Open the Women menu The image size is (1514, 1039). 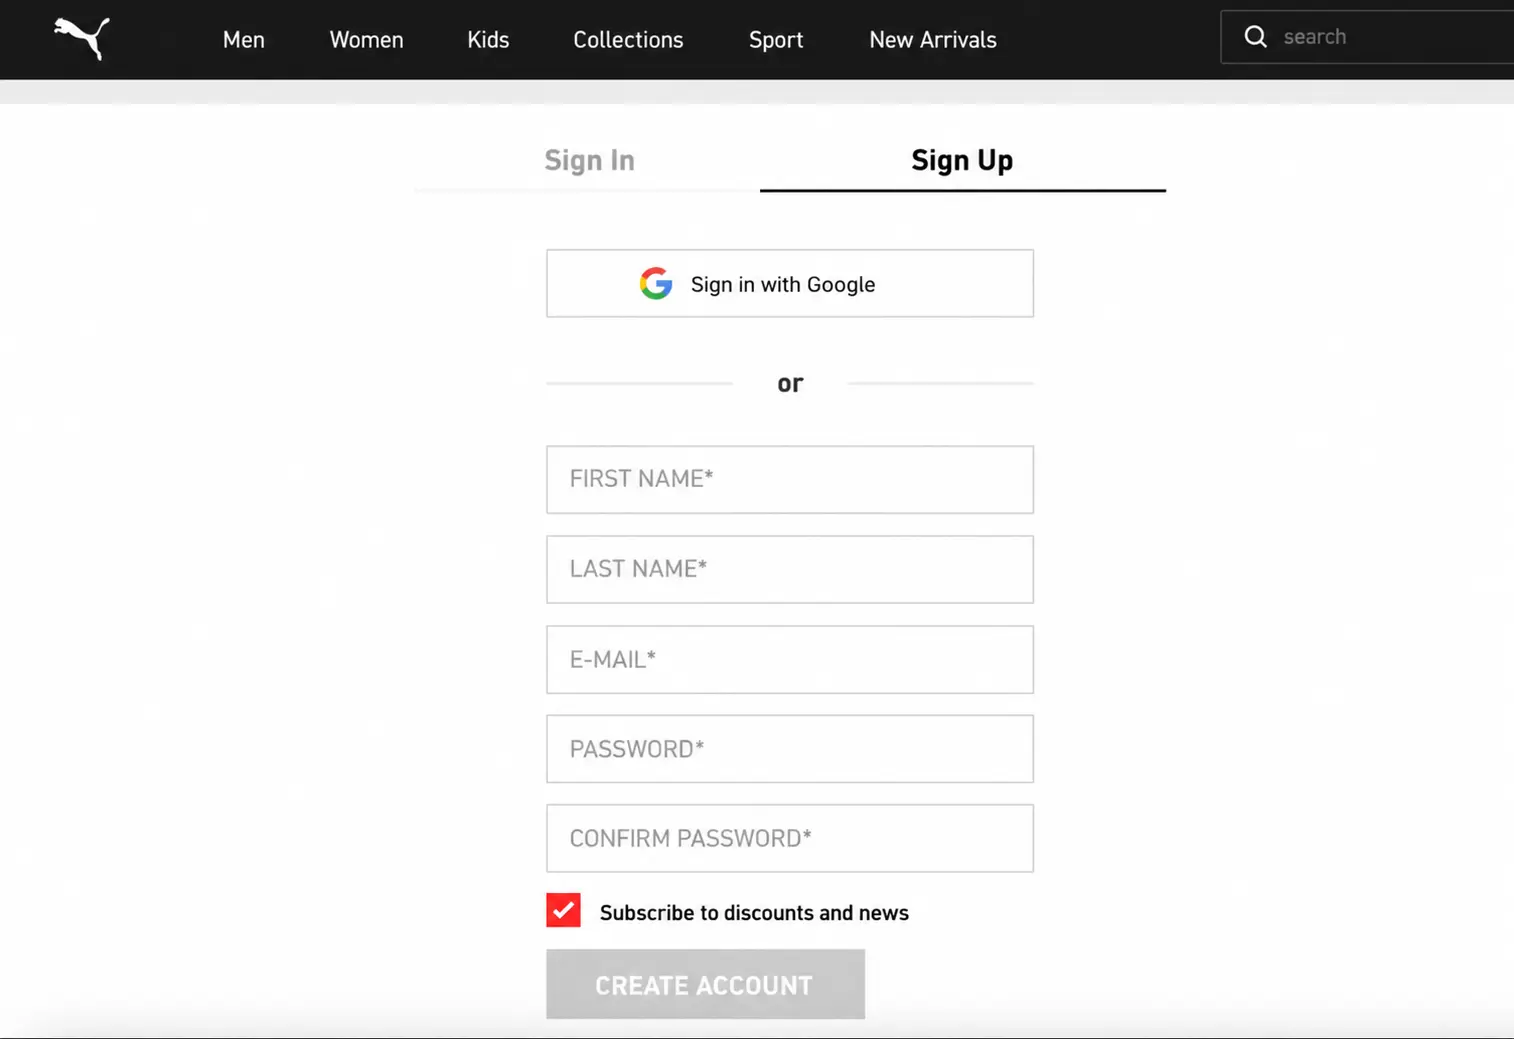coord(367,40)
